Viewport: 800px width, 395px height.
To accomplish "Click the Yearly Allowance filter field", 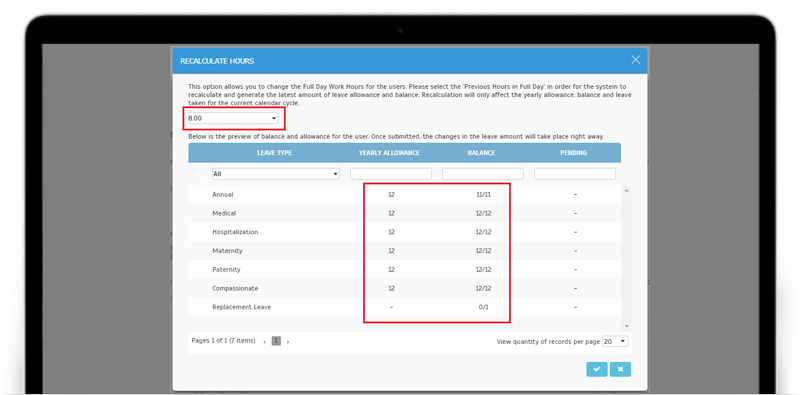I will click(391, 174).
